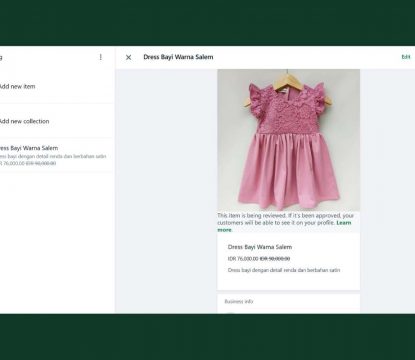Click the Dress Bayi Warna Salem header title
Viewport: 415px width, 360px height.
[178, 57]
